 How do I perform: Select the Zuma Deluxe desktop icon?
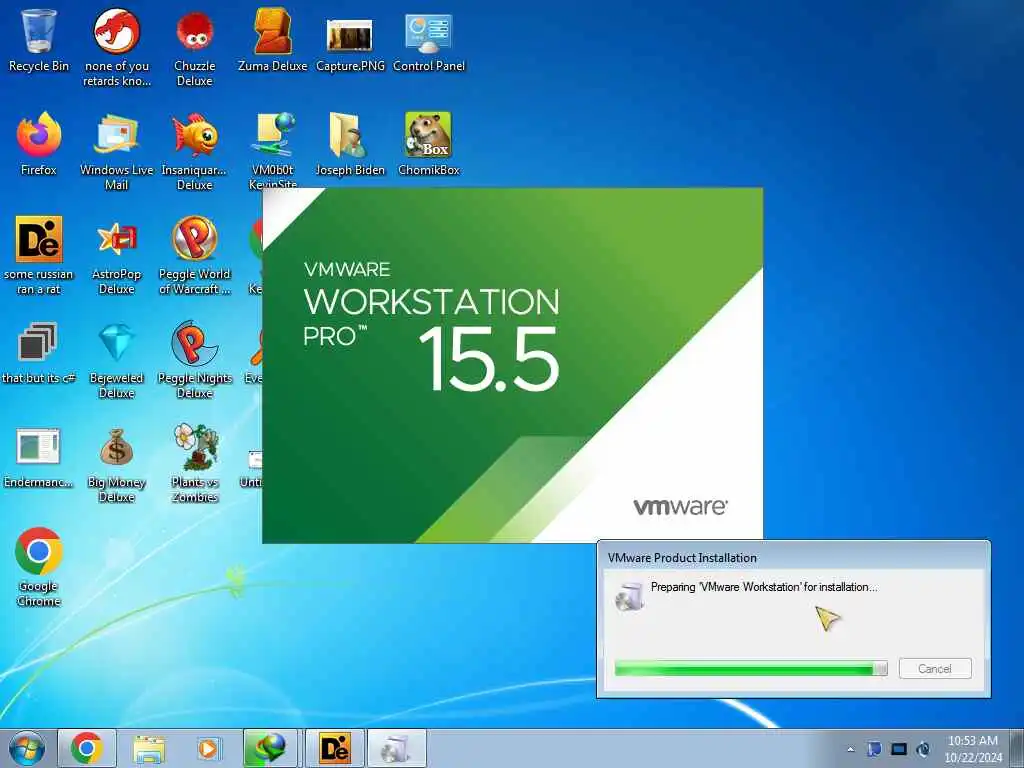click(272, 39)
